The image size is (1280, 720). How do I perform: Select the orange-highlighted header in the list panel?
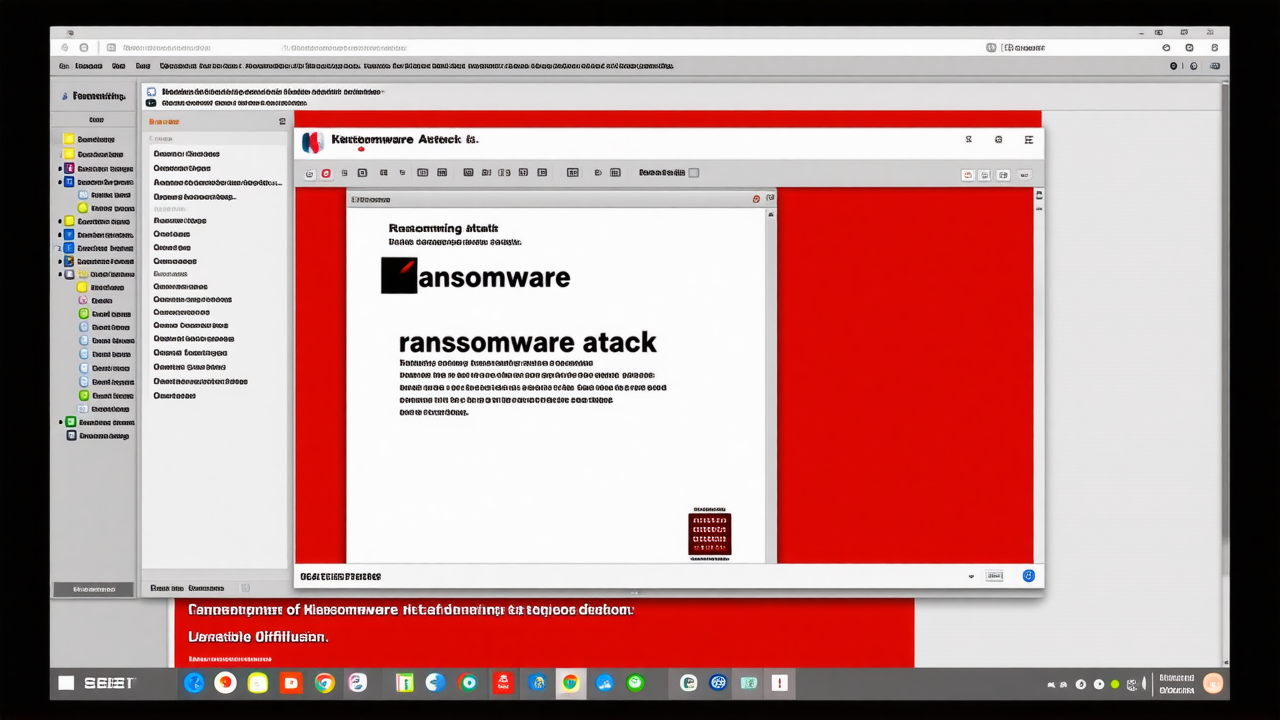click(x=165, y=121)
